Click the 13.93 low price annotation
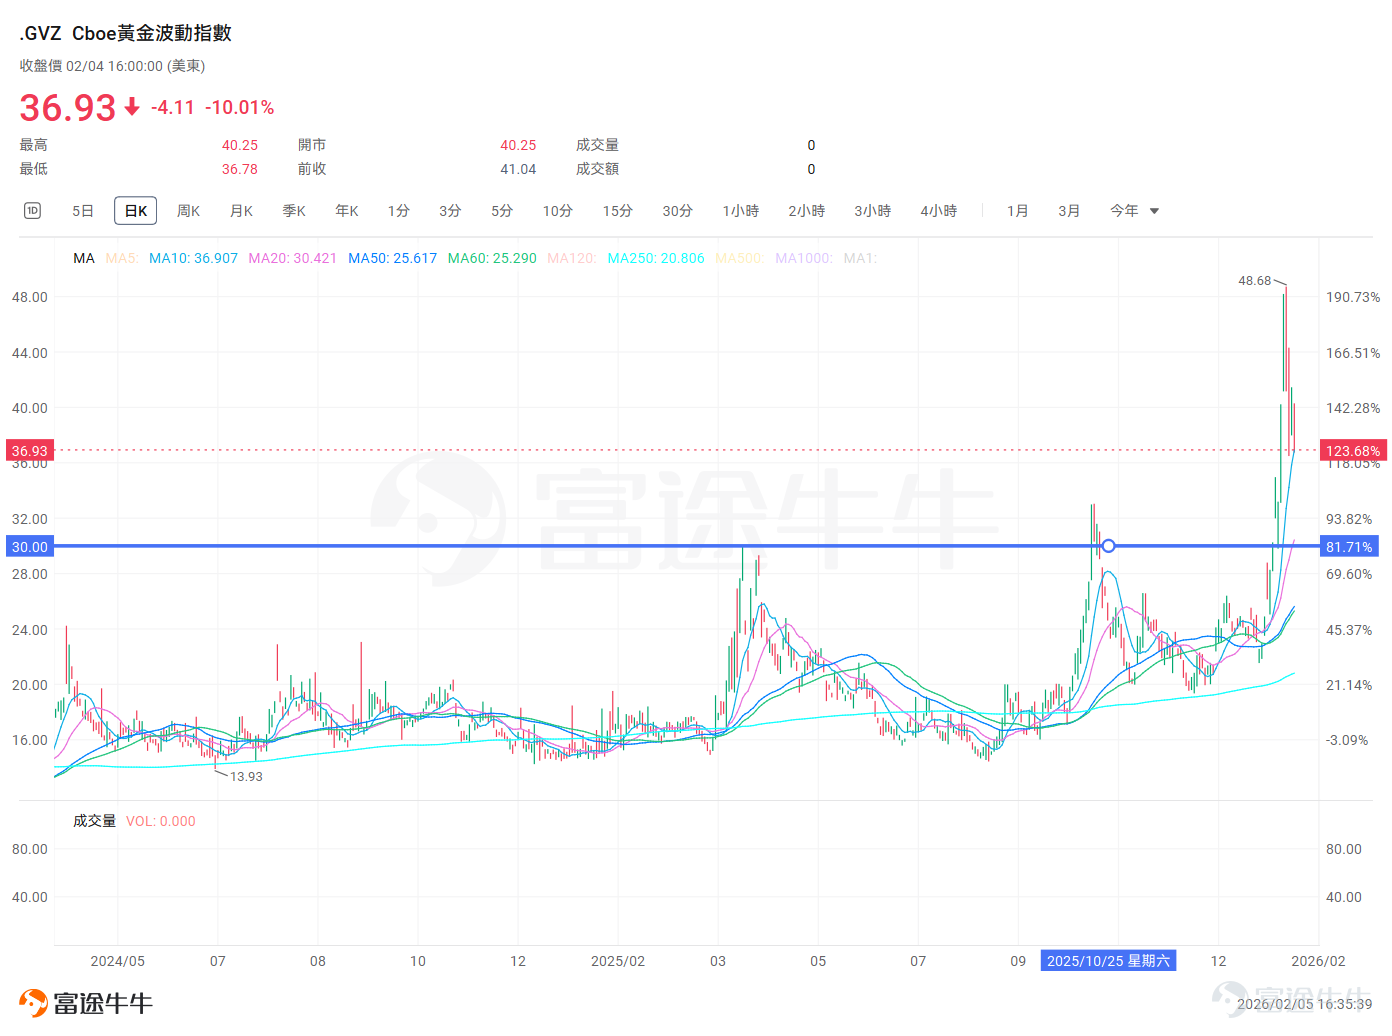Image resolution: width=1392 pixels, height=1036 pixels. (247, 776)
